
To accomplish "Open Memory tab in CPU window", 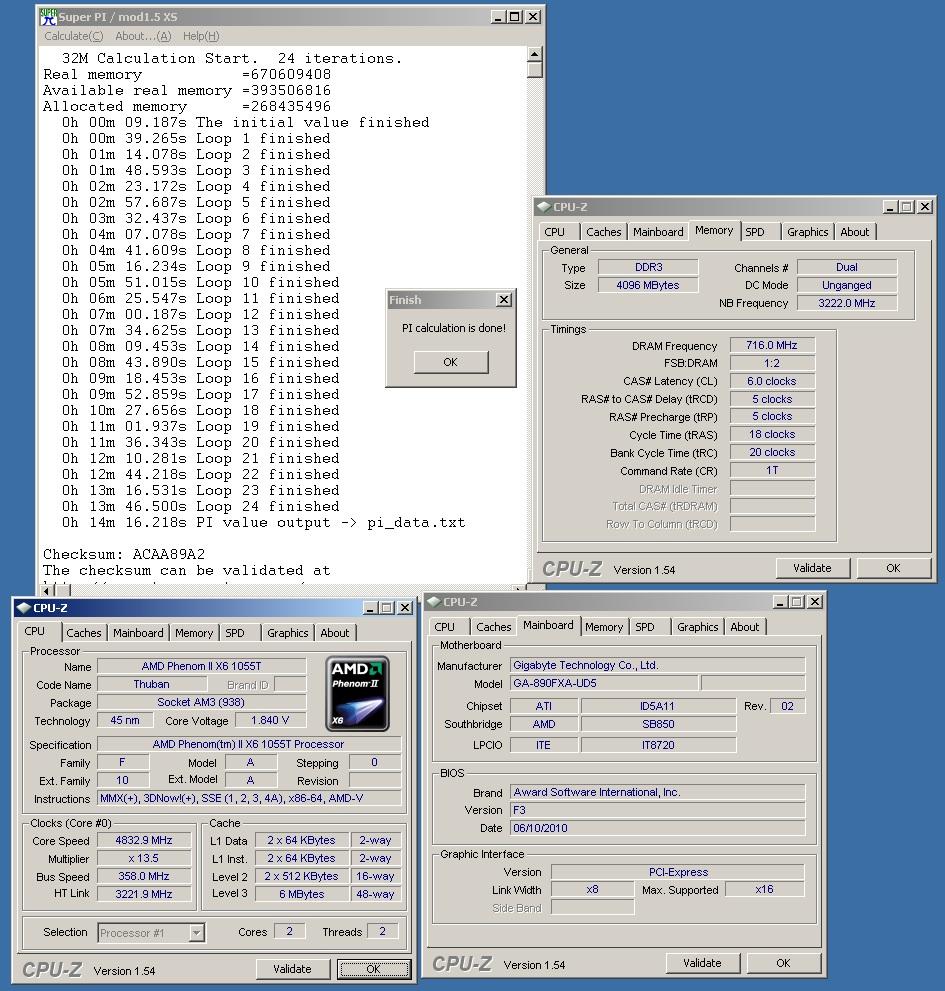I will pos(193,633).
